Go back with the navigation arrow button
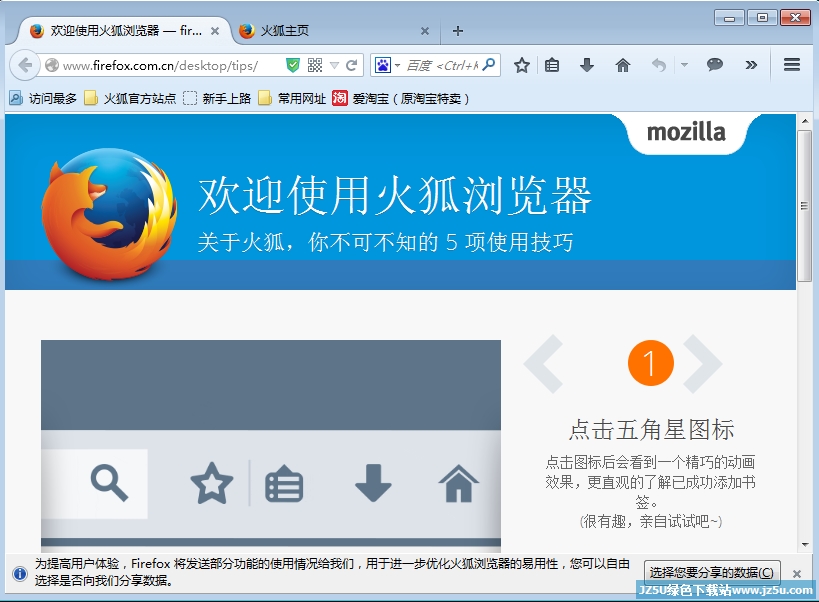 point(24,65)
